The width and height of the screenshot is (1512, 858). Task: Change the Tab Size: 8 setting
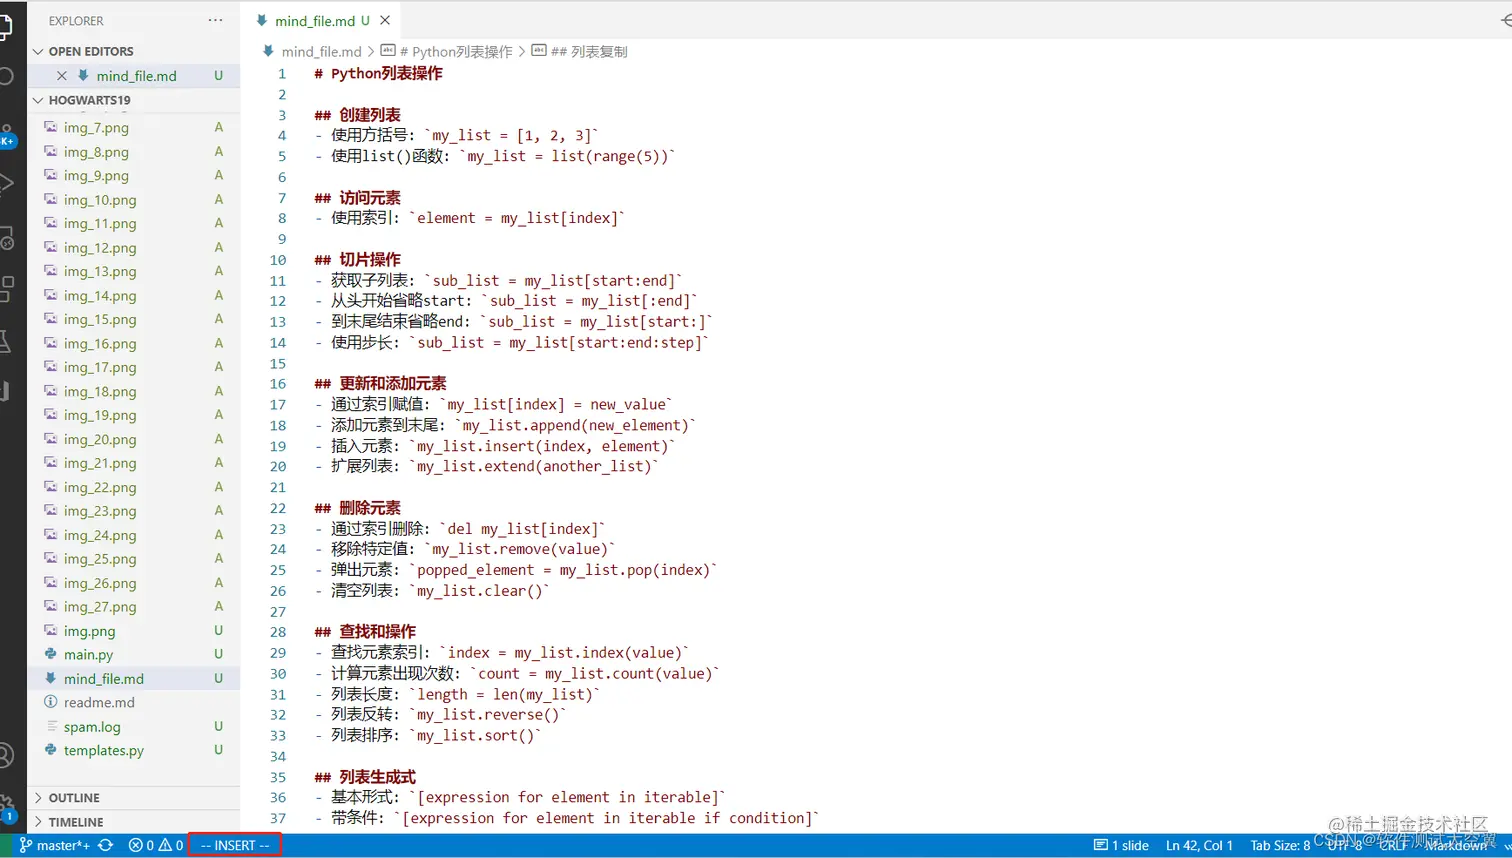(x=1280, y=846)
